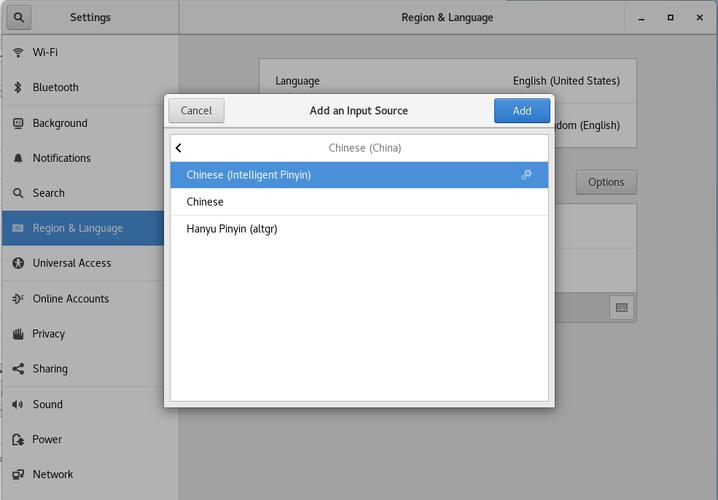
Task: Click the keyboard layout preview icon button
Action: (x=621, y=307)
